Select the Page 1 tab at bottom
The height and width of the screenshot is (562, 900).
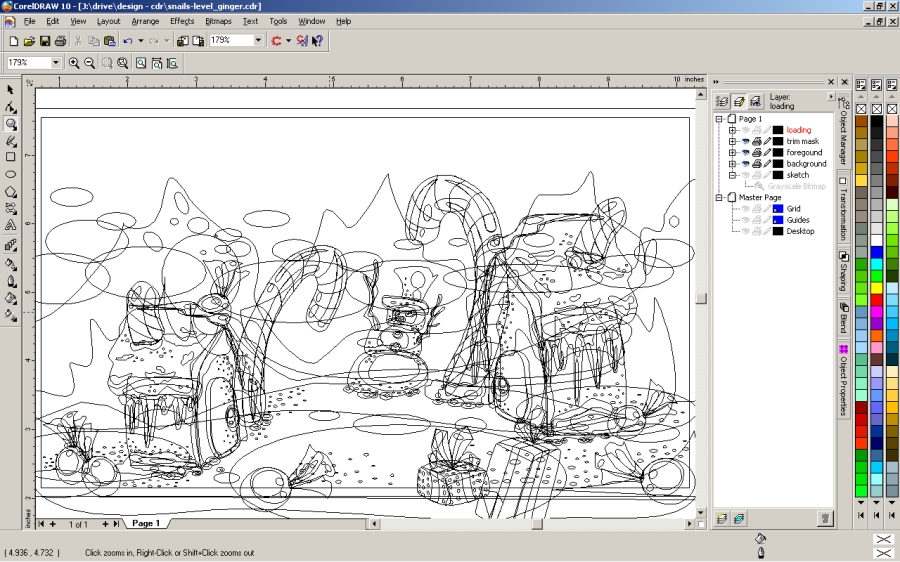[x=145, y=523]
